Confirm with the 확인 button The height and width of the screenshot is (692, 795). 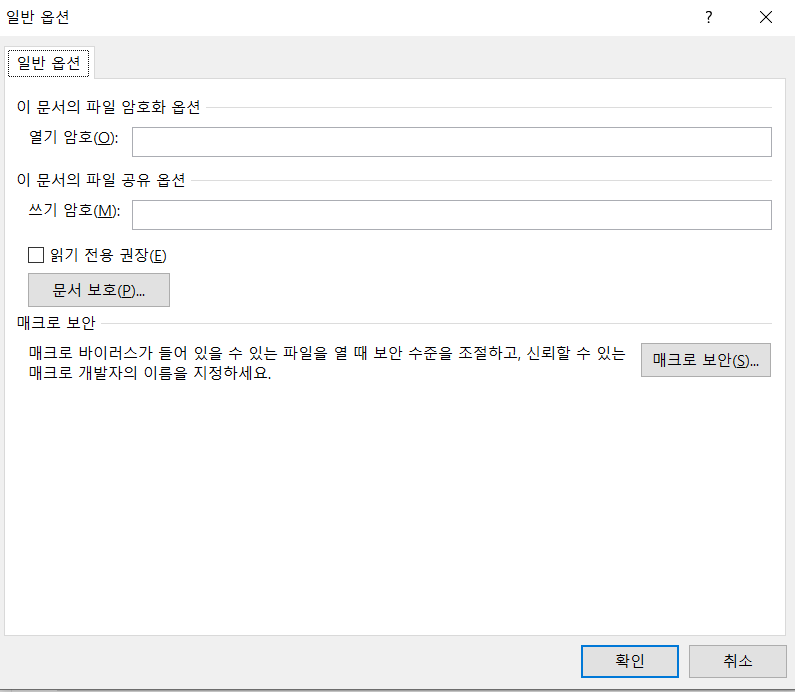(x=630, y=661)
